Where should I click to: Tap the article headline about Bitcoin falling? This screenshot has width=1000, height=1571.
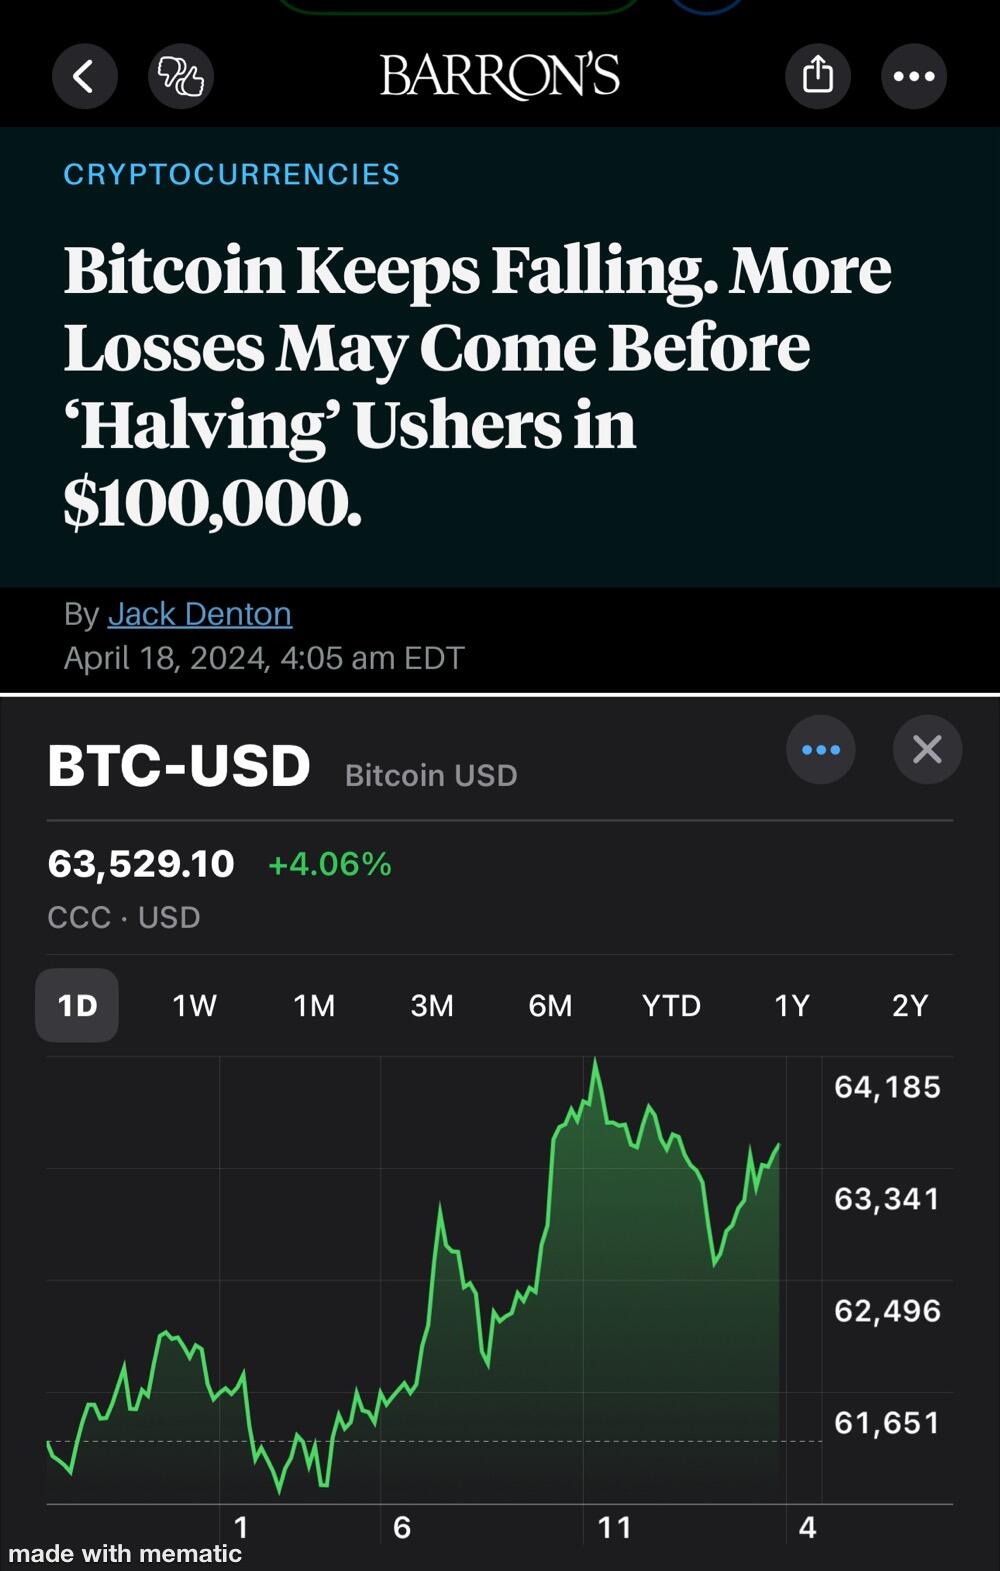[478, 385]
